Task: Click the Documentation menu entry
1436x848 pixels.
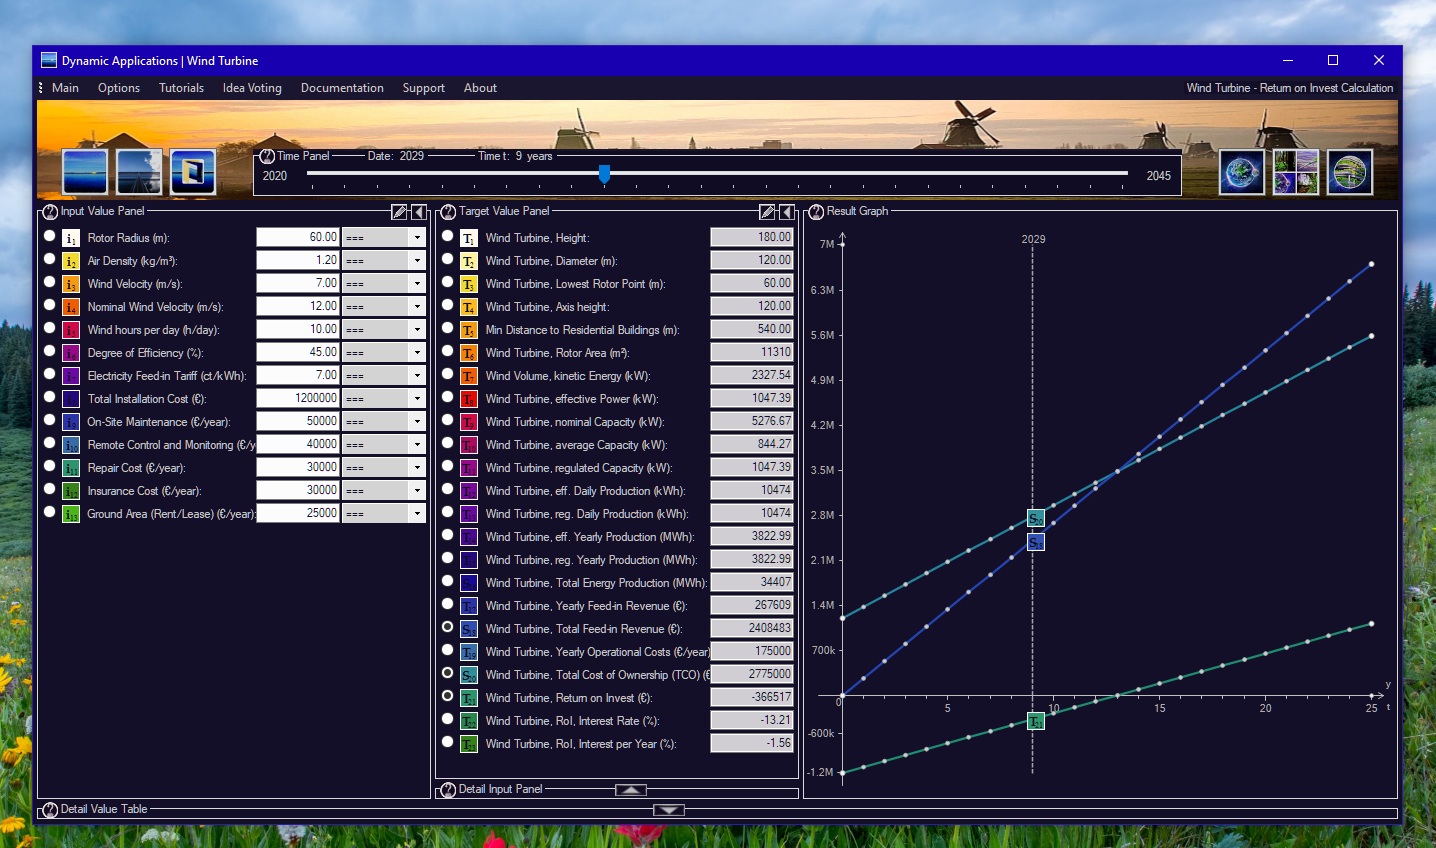Action: click(x=342, y=88)
